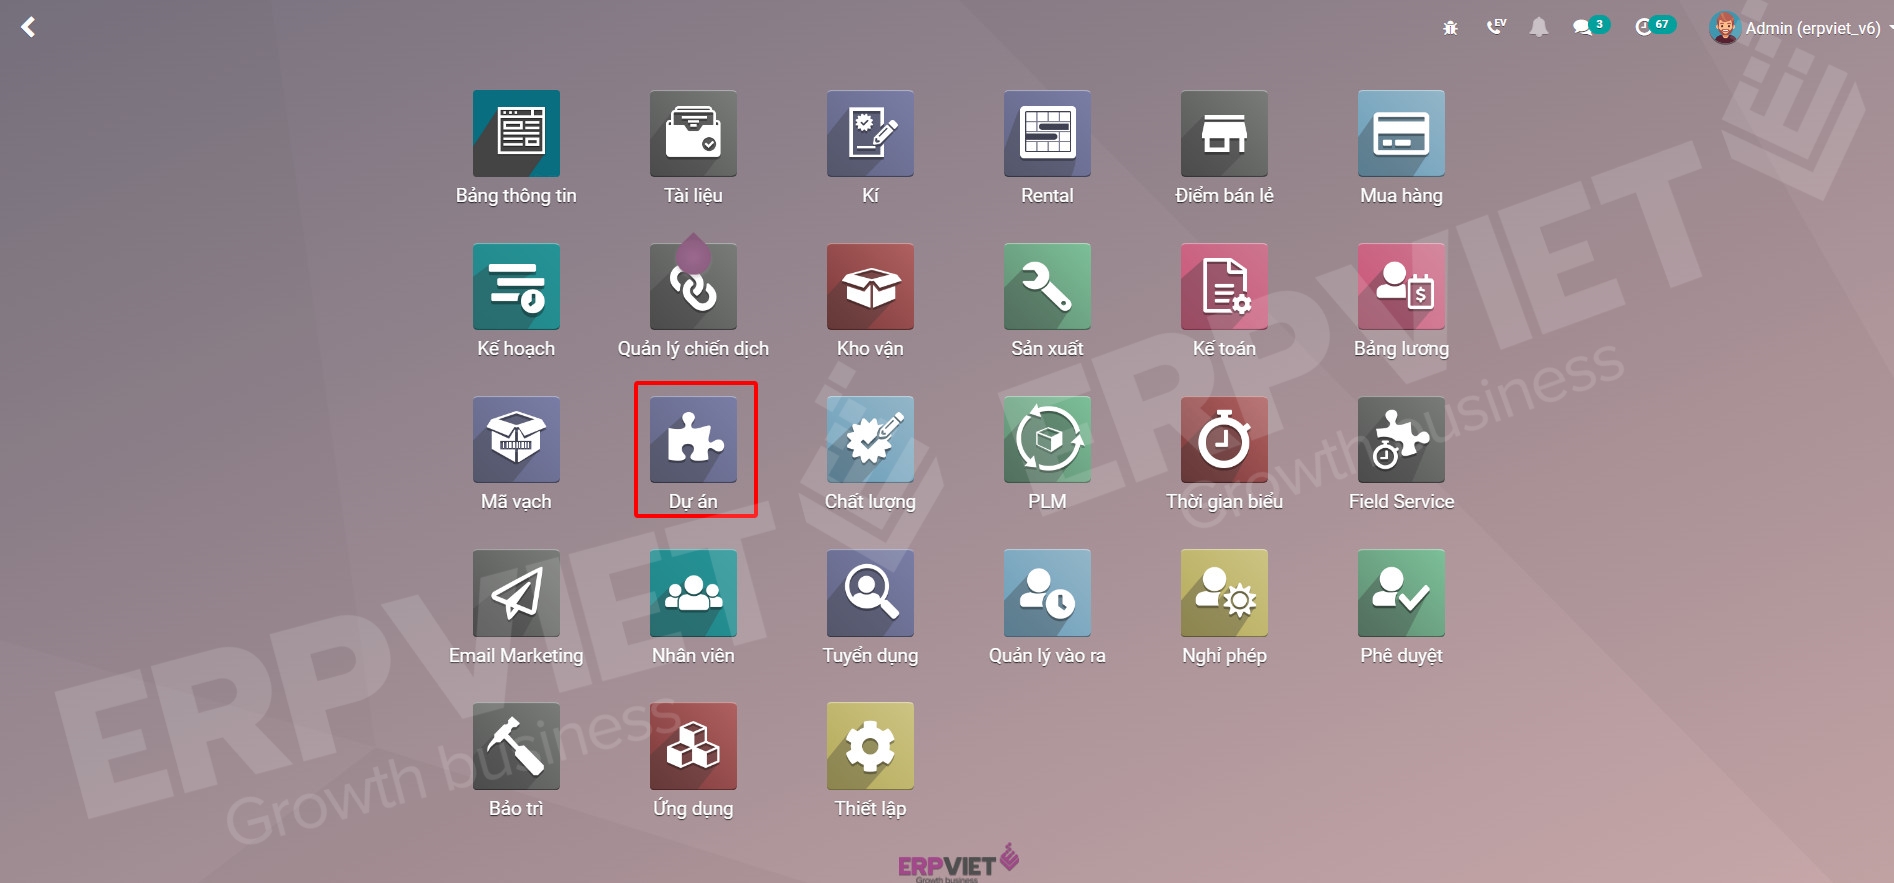Launch the Bảo trì maintenance app

pyautogui.click(x=516, y=746)
